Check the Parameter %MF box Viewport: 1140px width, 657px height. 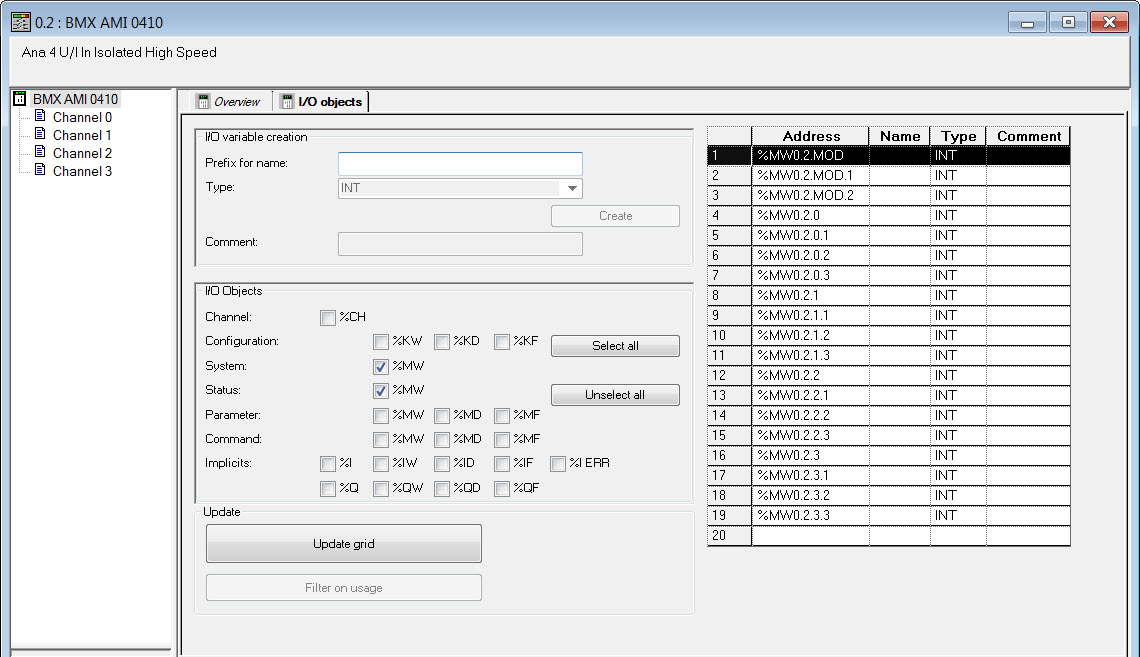click(x=502, y=416)
